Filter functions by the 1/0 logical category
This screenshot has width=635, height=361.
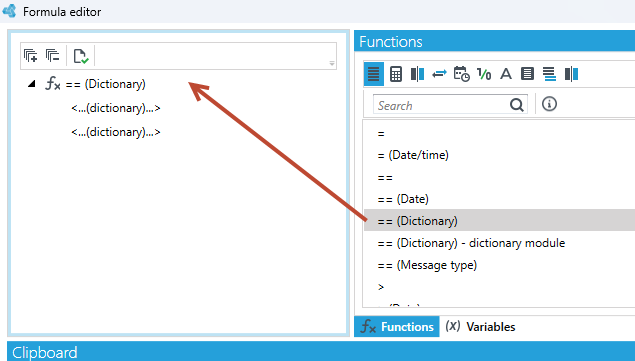click(484, 74)
